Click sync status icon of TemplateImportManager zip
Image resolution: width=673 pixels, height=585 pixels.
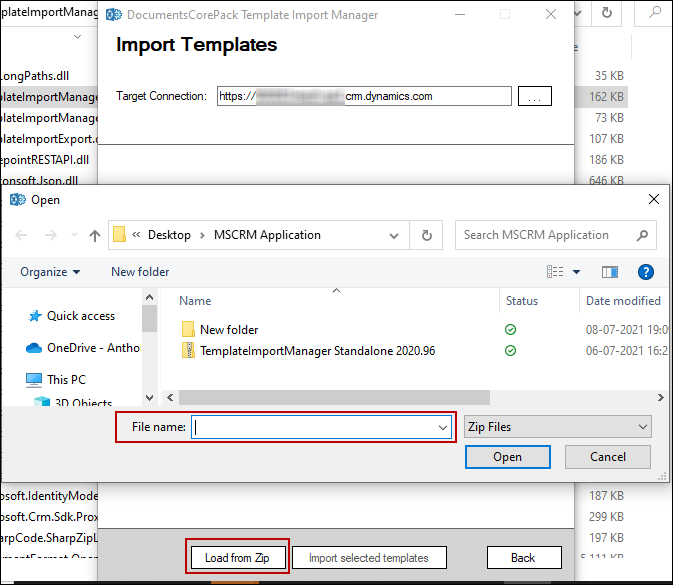click(510, 351)
